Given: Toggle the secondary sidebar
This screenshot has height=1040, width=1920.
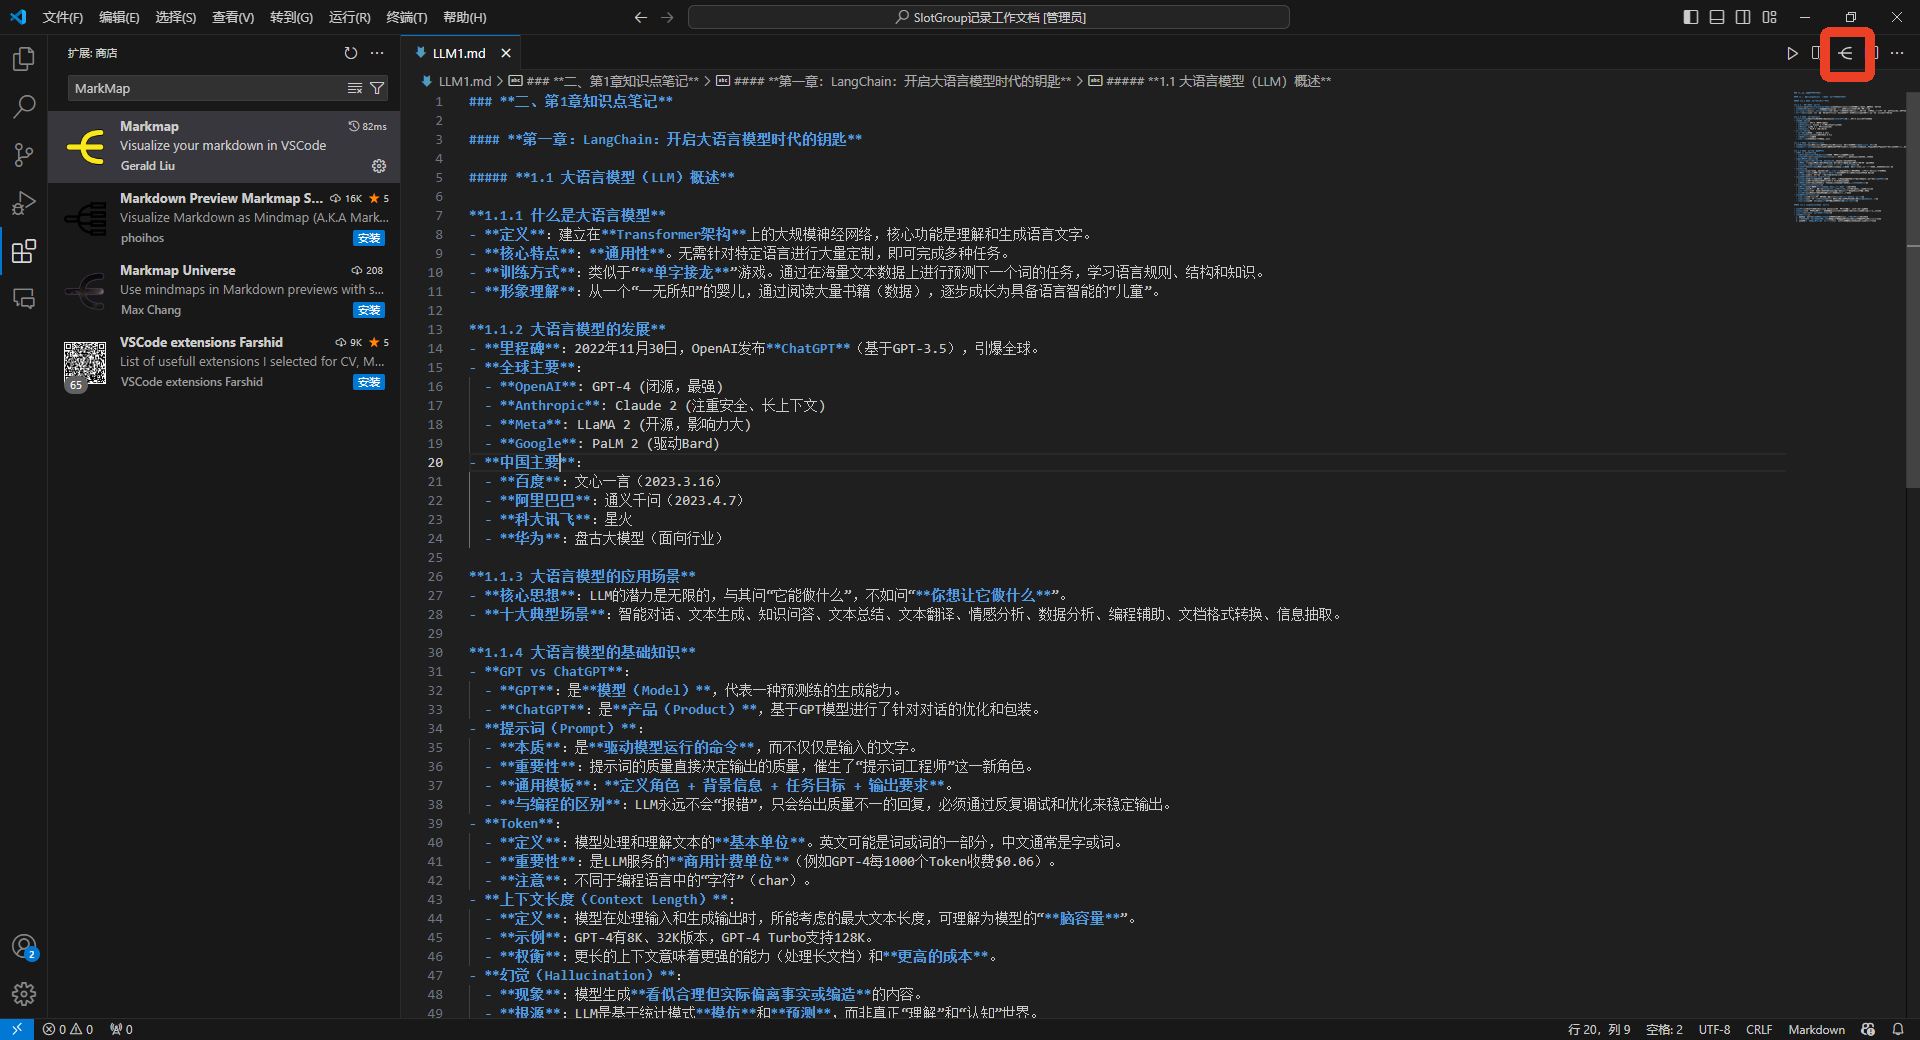Looking at the screenshot, I should click(1743, 17).
